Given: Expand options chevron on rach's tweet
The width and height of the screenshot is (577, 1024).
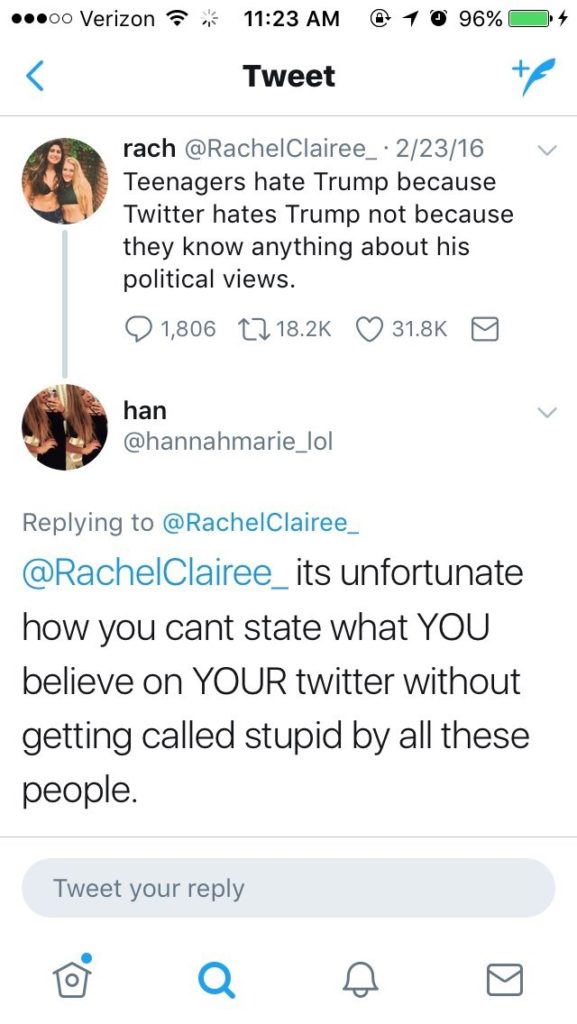Looking at the screenshot, I should pyautogui.click(x=546, y=150).
